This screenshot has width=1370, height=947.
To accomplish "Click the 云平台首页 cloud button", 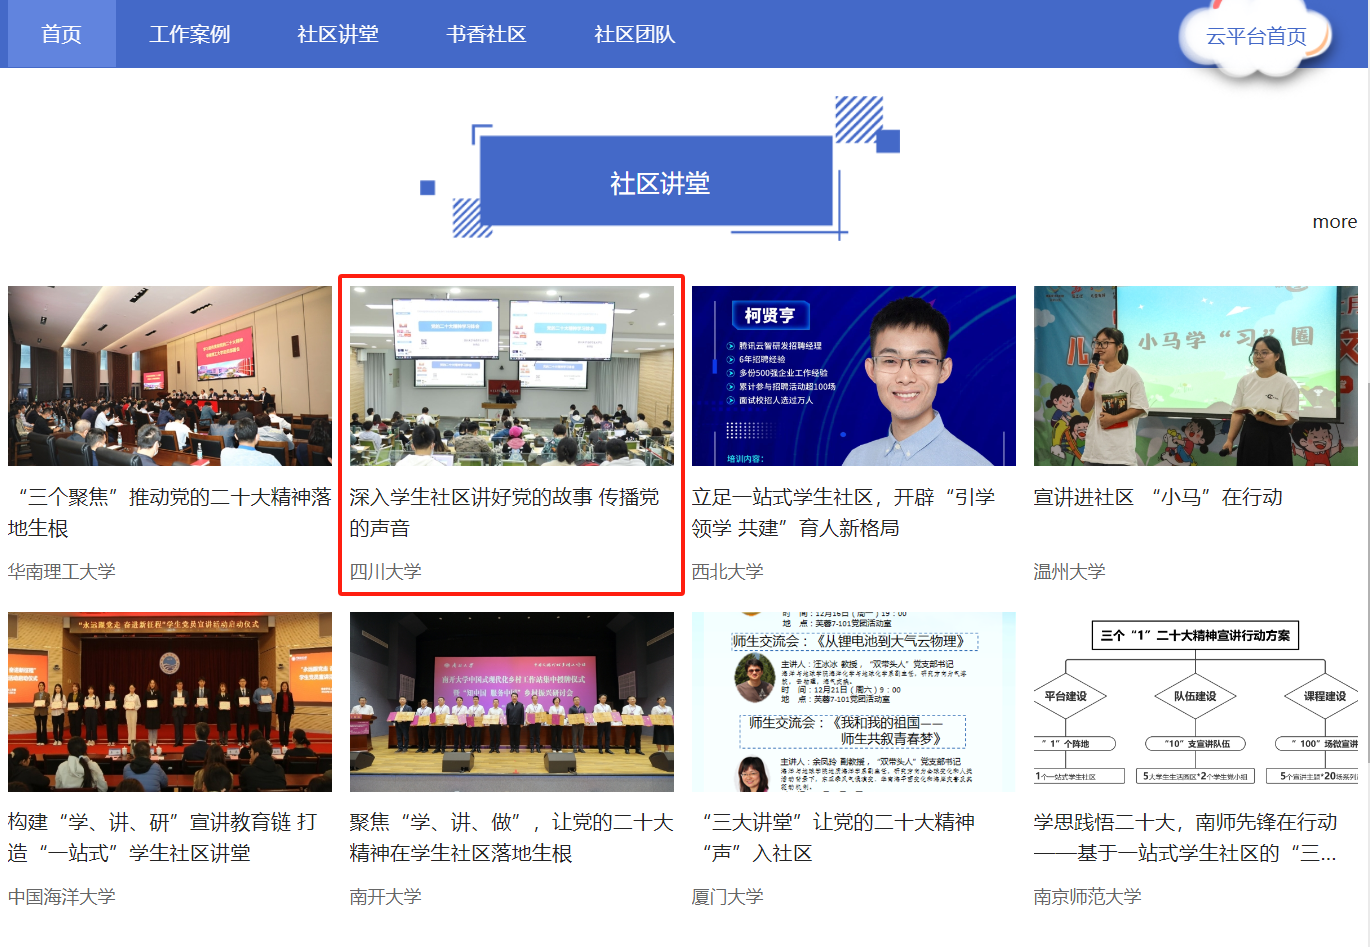I will point(1256,37).
